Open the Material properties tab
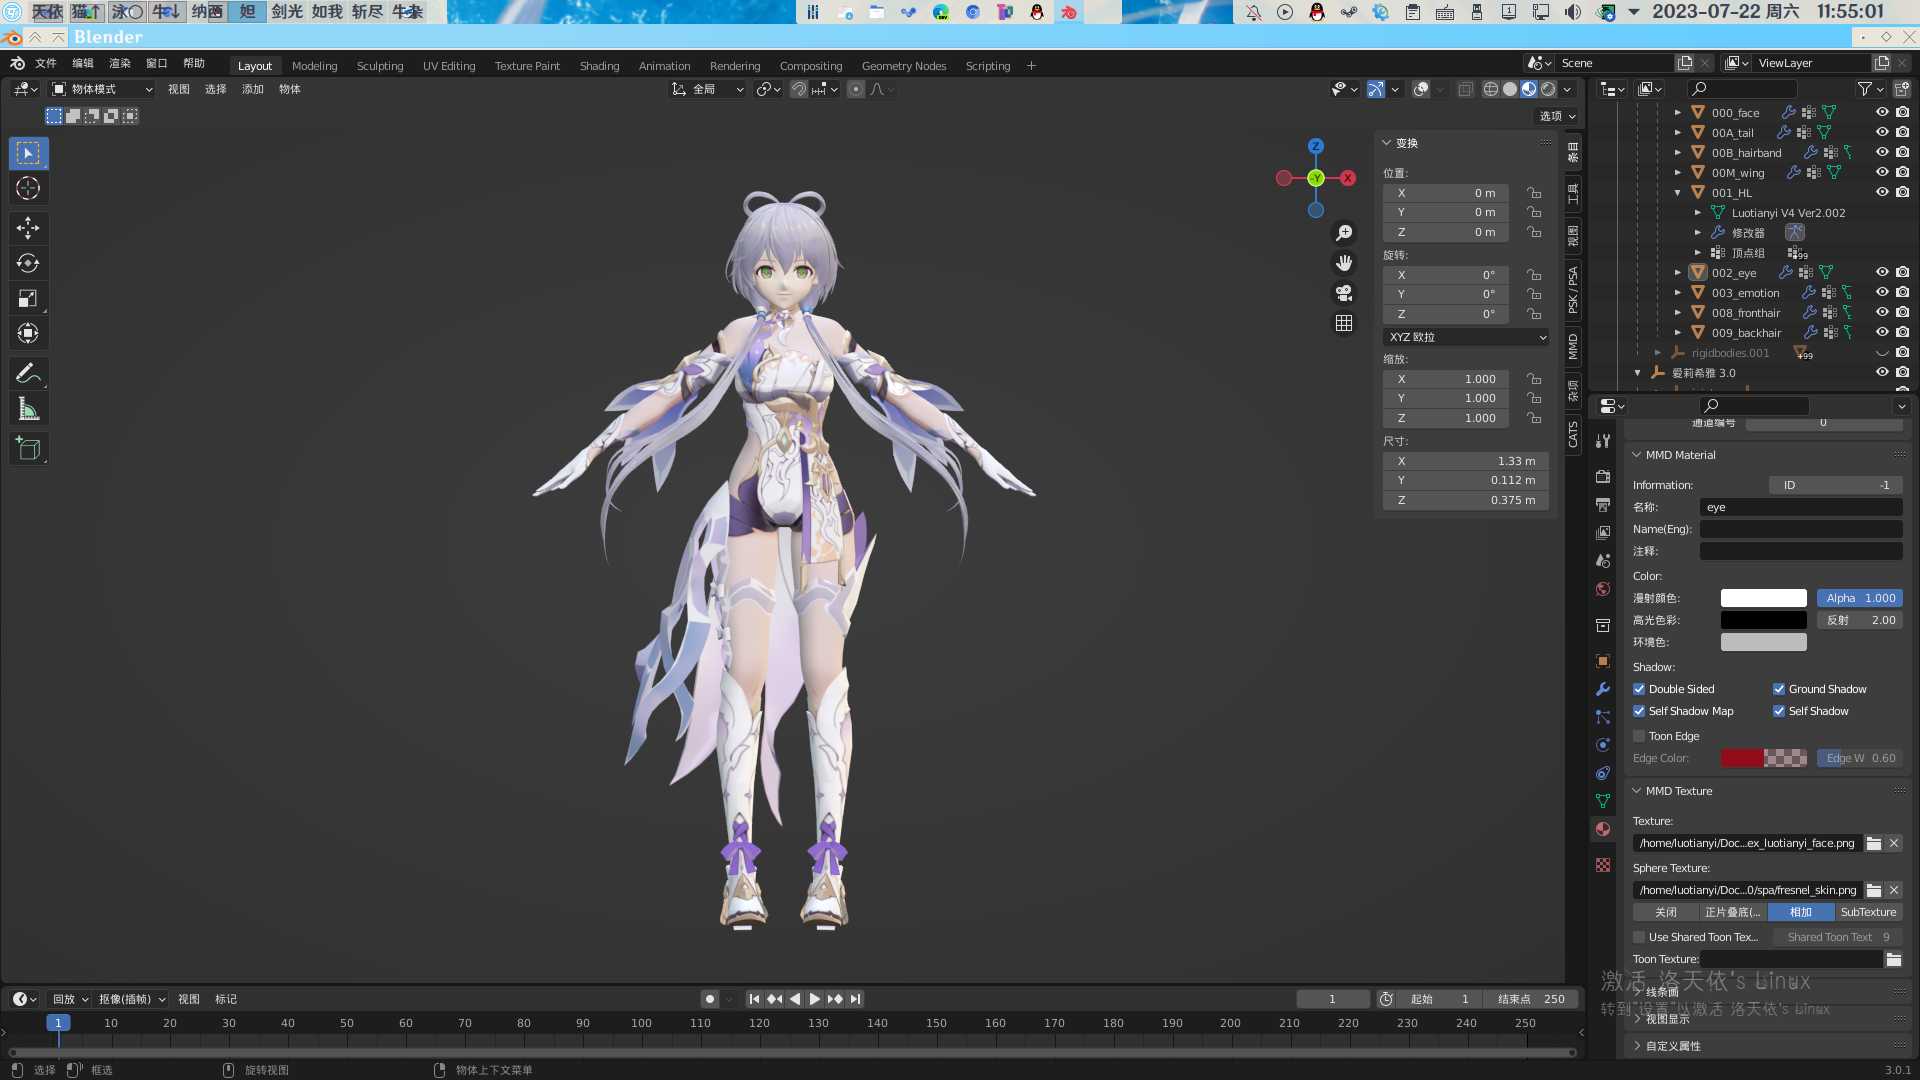This screenshot has height=1080, width=1920. point(1603,829)
